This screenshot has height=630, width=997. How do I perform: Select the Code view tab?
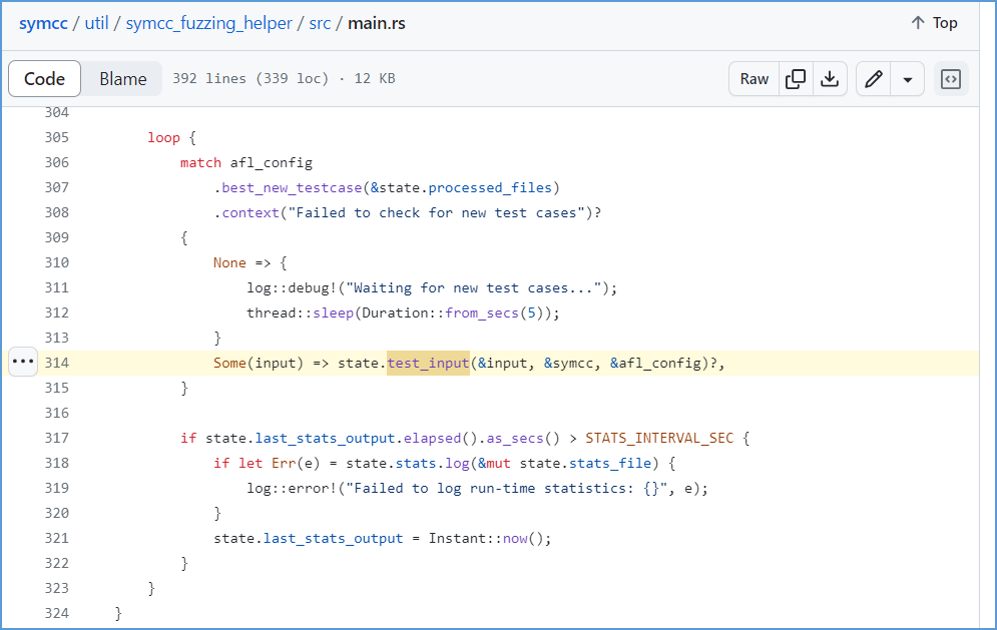tap(45, 79)
